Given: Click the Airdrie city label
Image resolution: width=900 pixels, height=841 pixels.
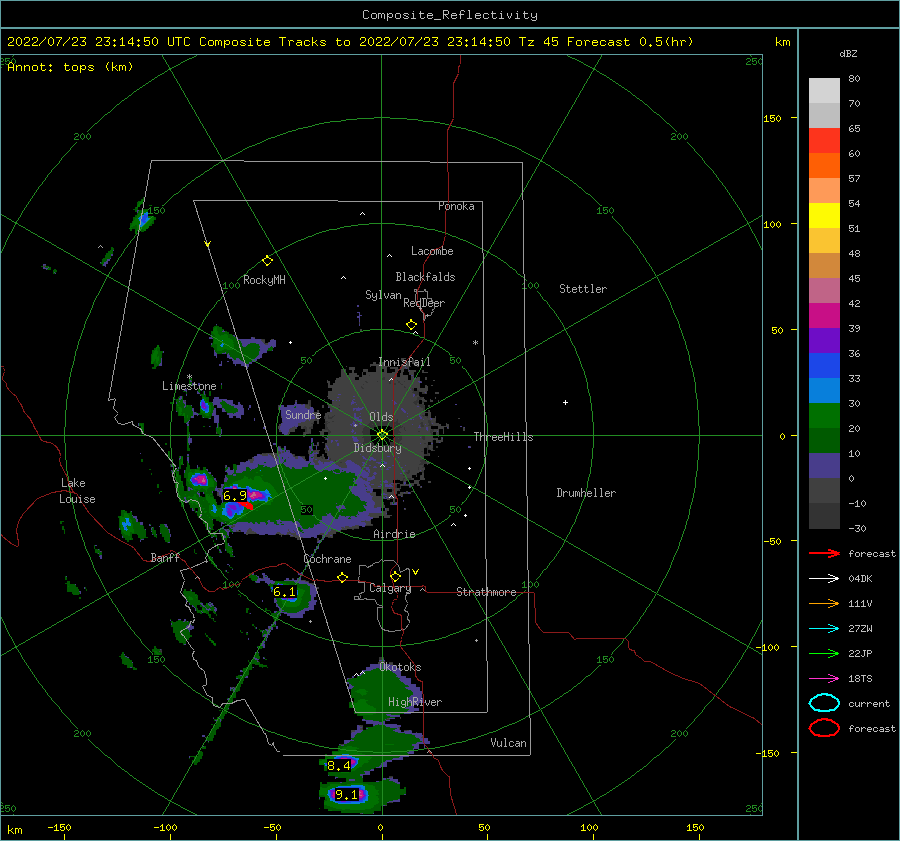Looking at the screenshot, I should (394, 534).
